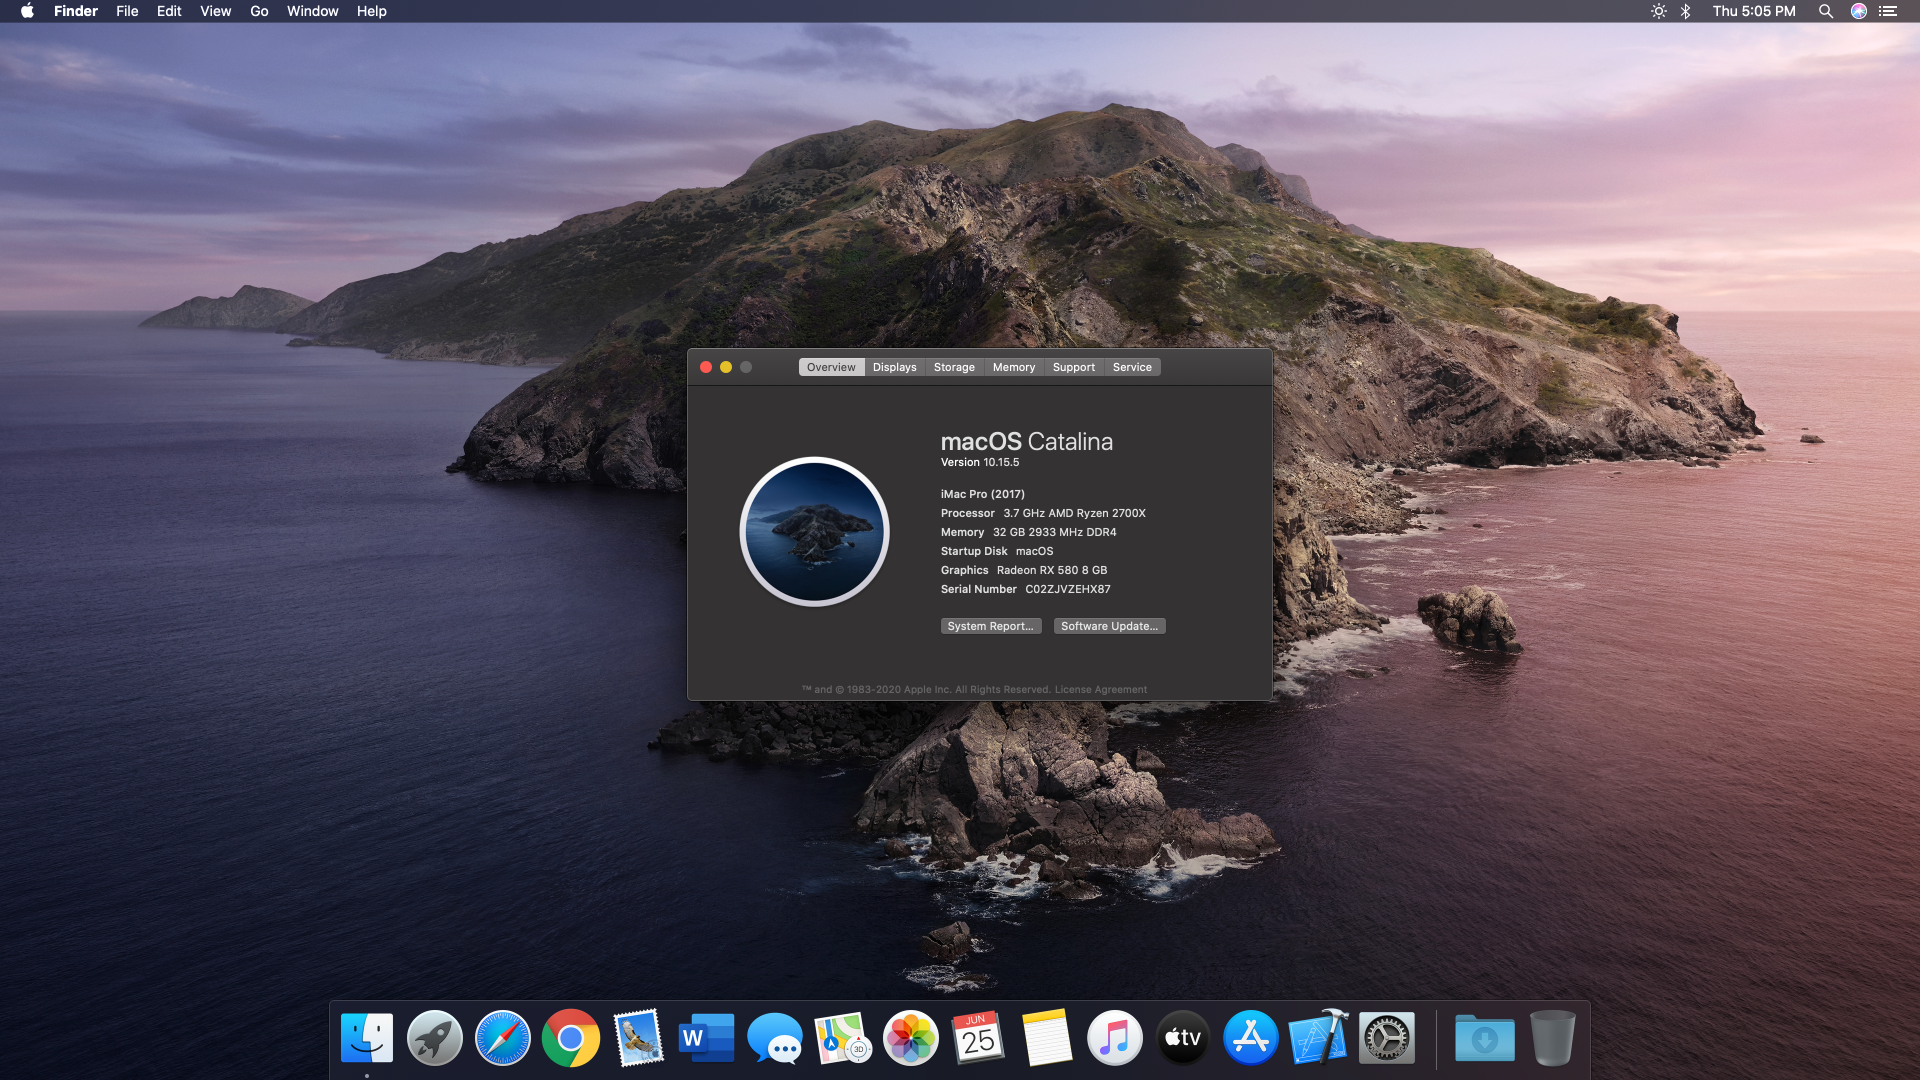This screenshot has width=1920, height=1080.
Task: Open System Preferences gear icon
Action: click(x=1386, y=1038)
